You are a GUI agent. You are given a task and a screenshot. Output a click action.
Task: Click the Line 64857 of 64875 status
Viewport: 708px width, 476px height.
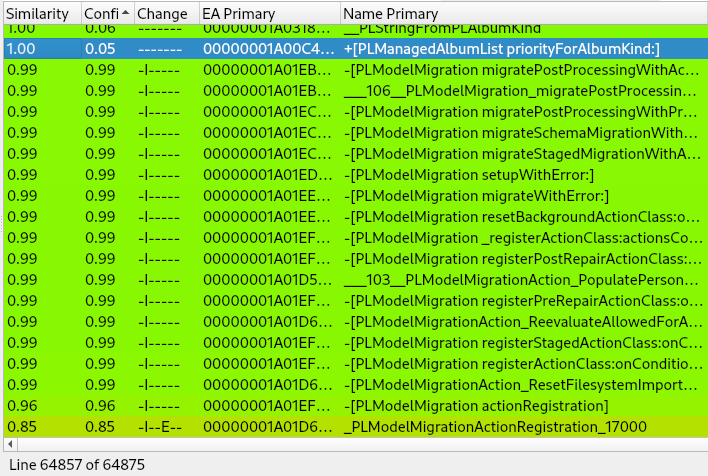pyautogui.click(x=77, y=465)
